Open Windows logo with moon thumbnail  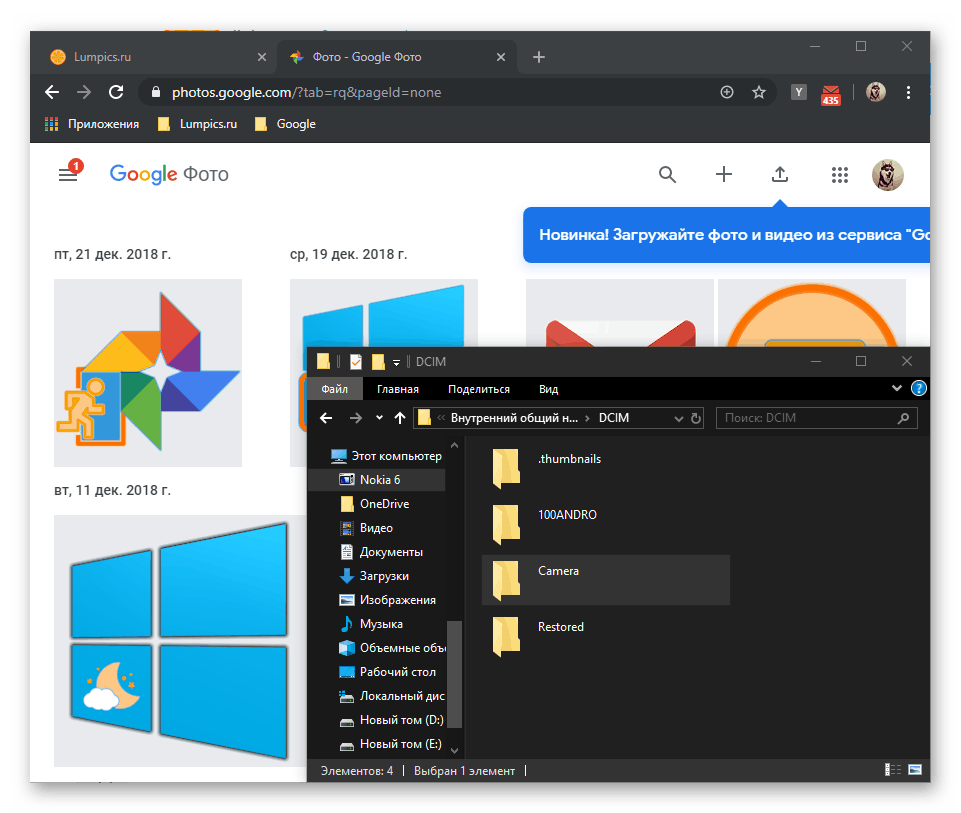point(180,641)
